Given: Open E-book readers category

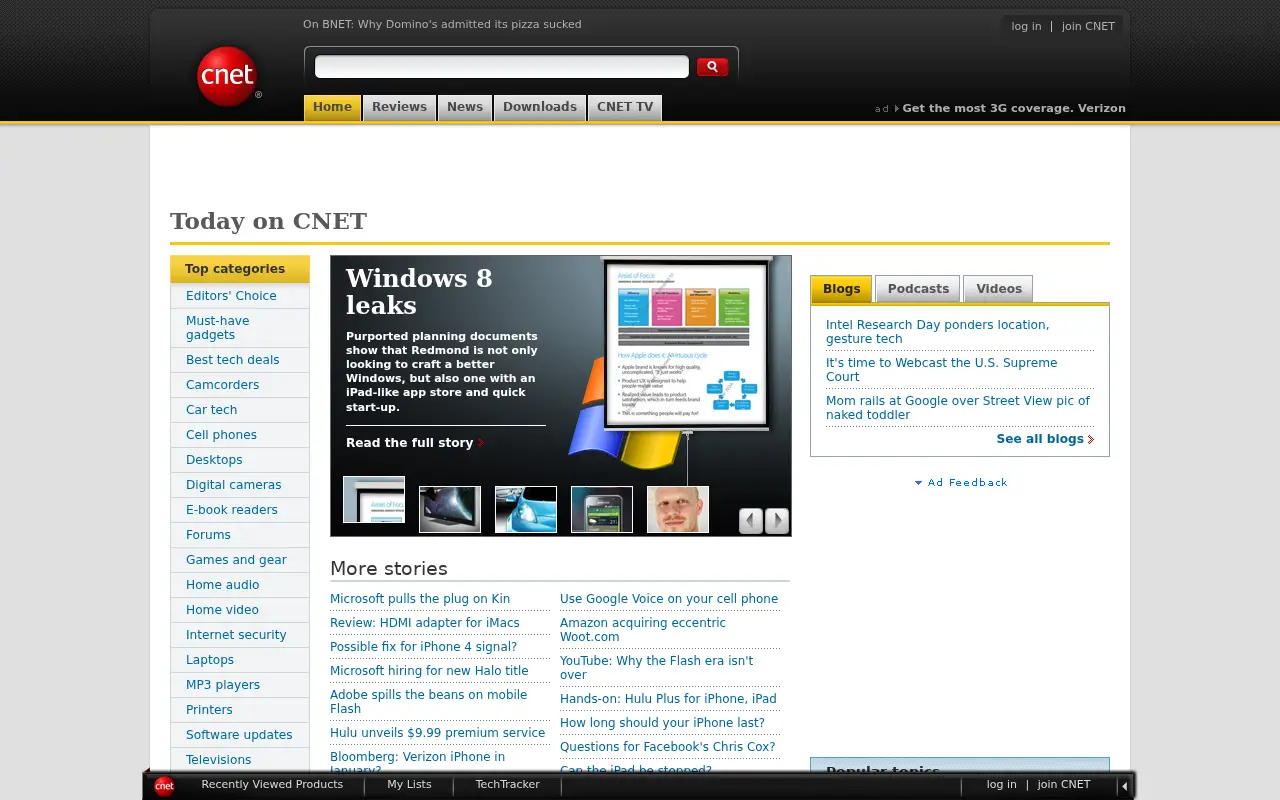Looking at the screenshot, I should [232, 510].
